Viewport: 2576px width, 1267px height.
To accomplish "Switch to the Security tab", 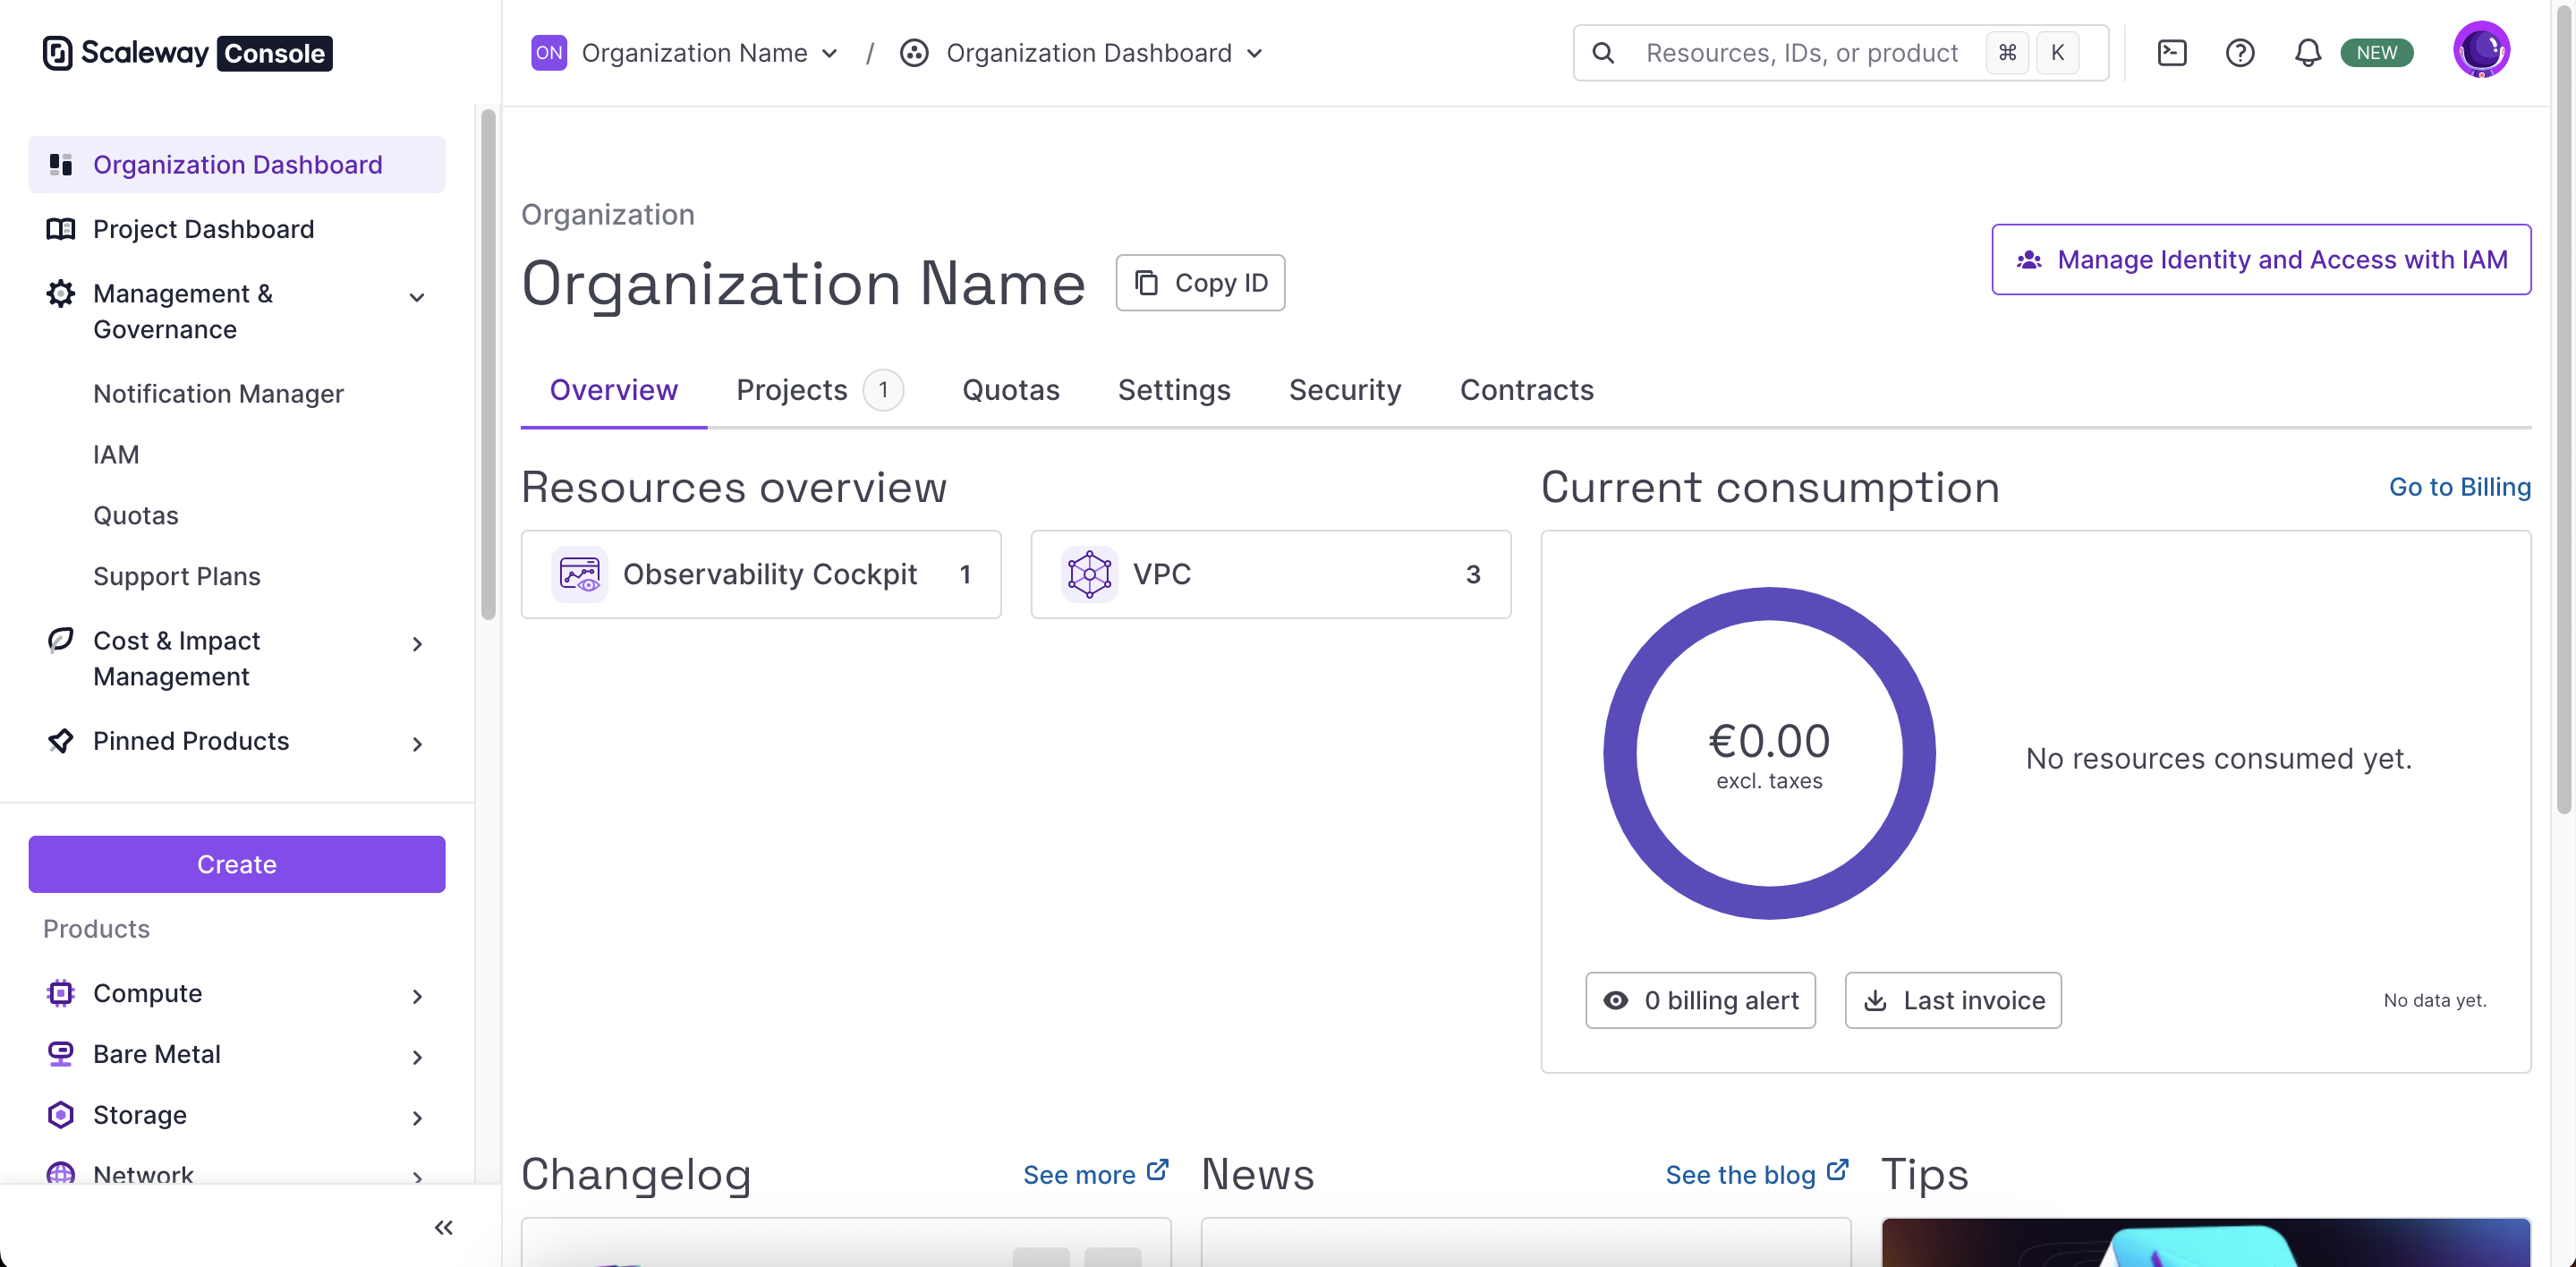I will tap(1345, 390).
